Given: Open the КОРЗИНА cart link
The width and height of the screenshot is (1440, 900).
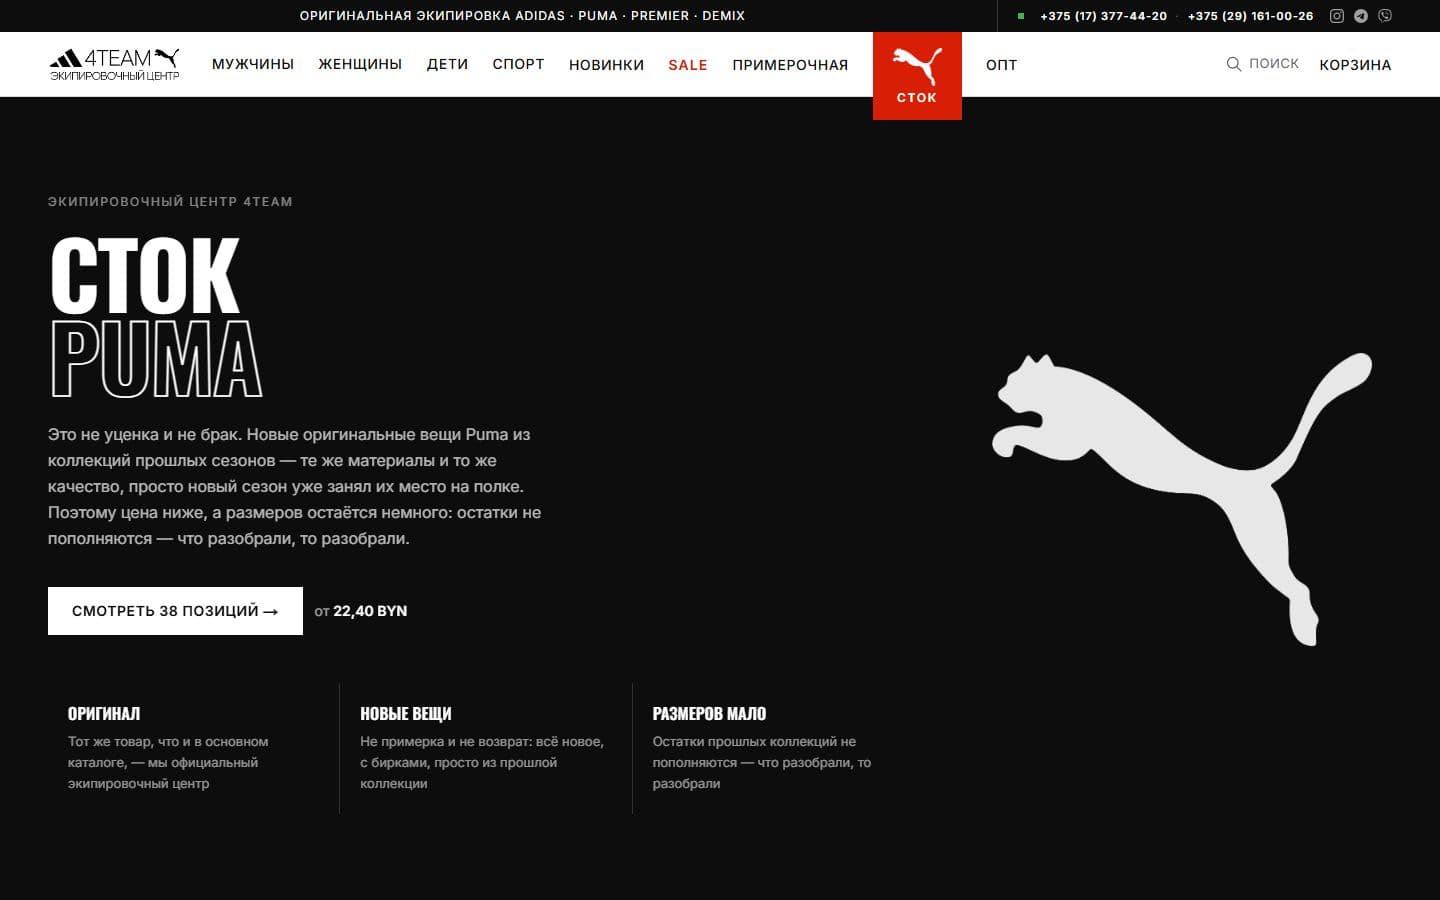Looking at the screenshot, I should coord(1355,65).
